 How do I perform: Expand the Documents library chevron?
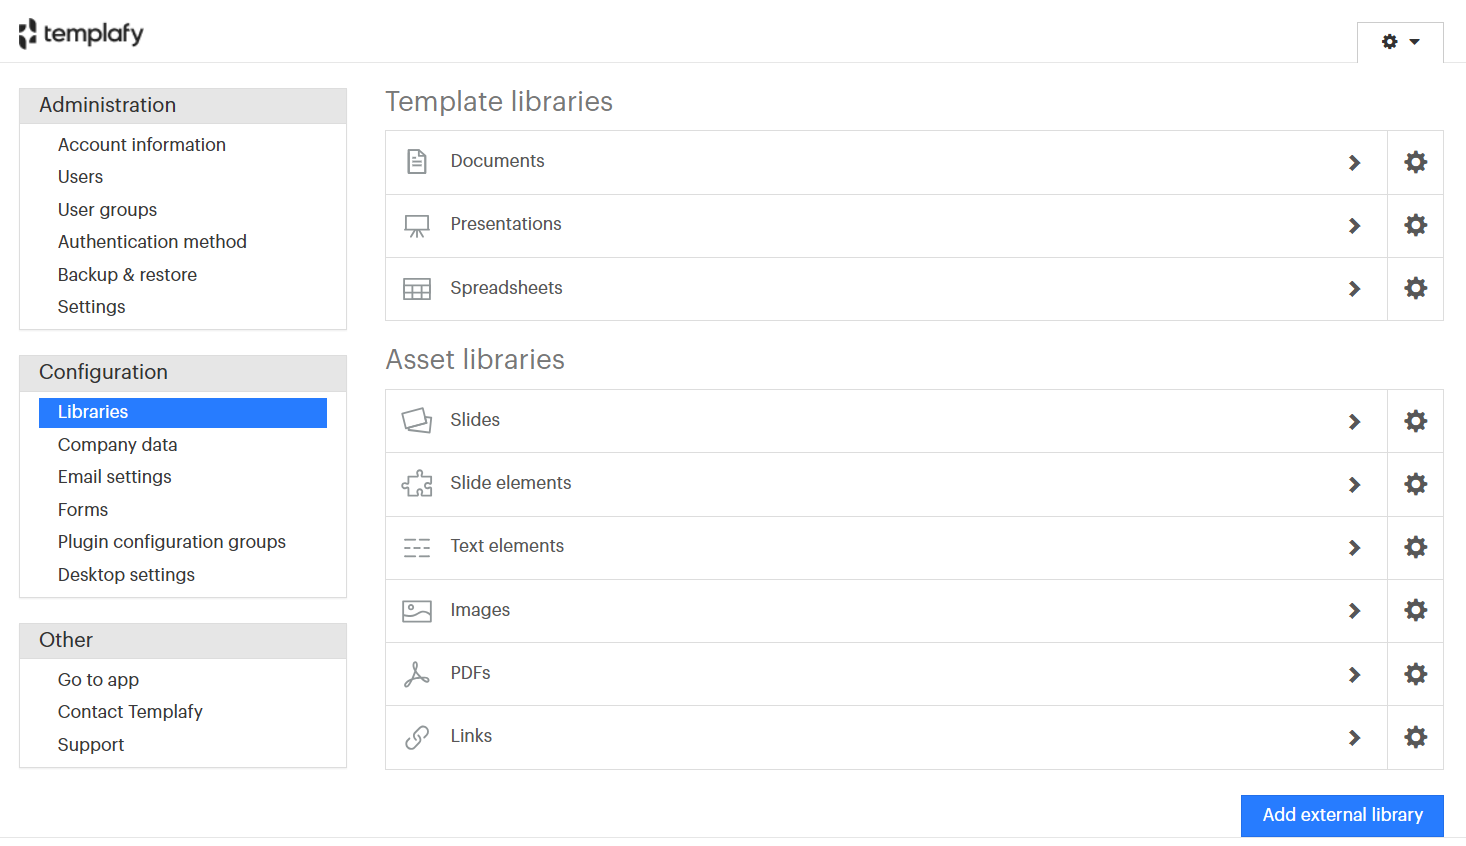(1354, 162)
